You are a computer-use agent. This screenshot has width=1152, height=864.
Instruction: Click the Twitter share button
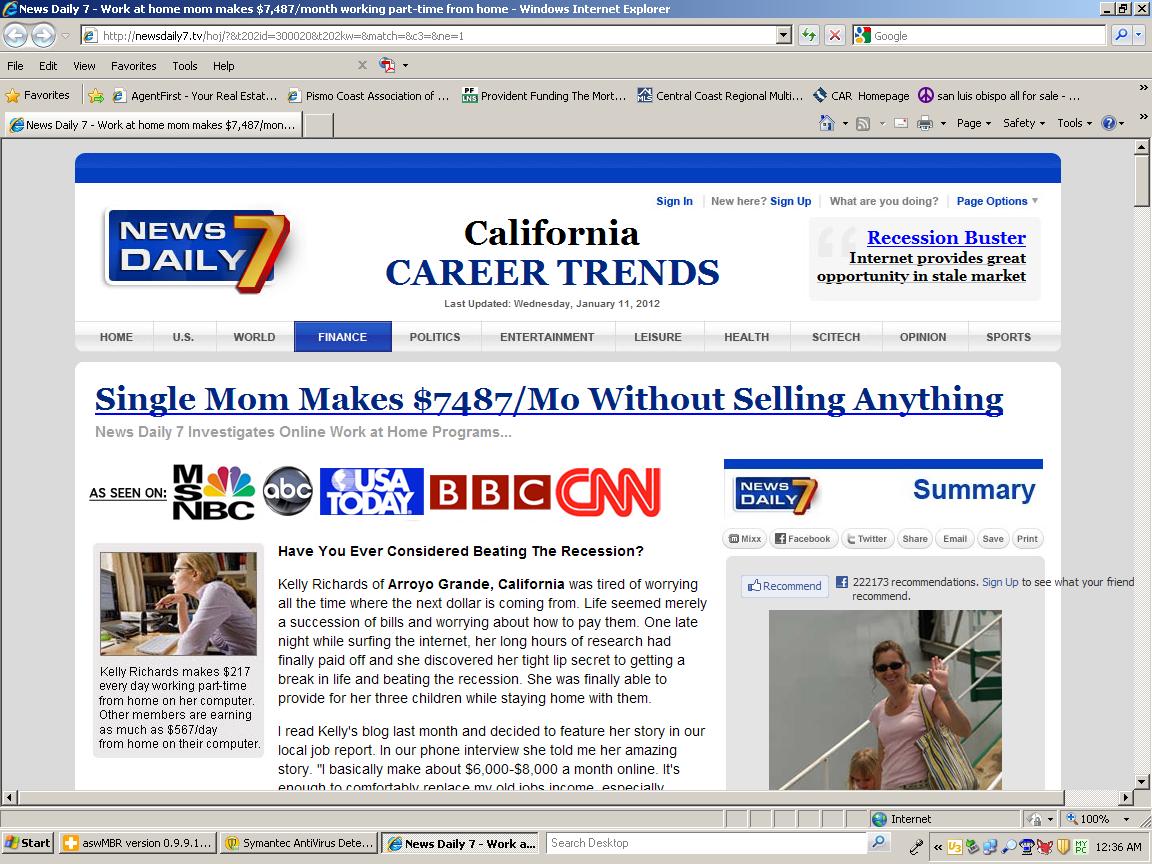pyautogui.click(x=868, y=539)
